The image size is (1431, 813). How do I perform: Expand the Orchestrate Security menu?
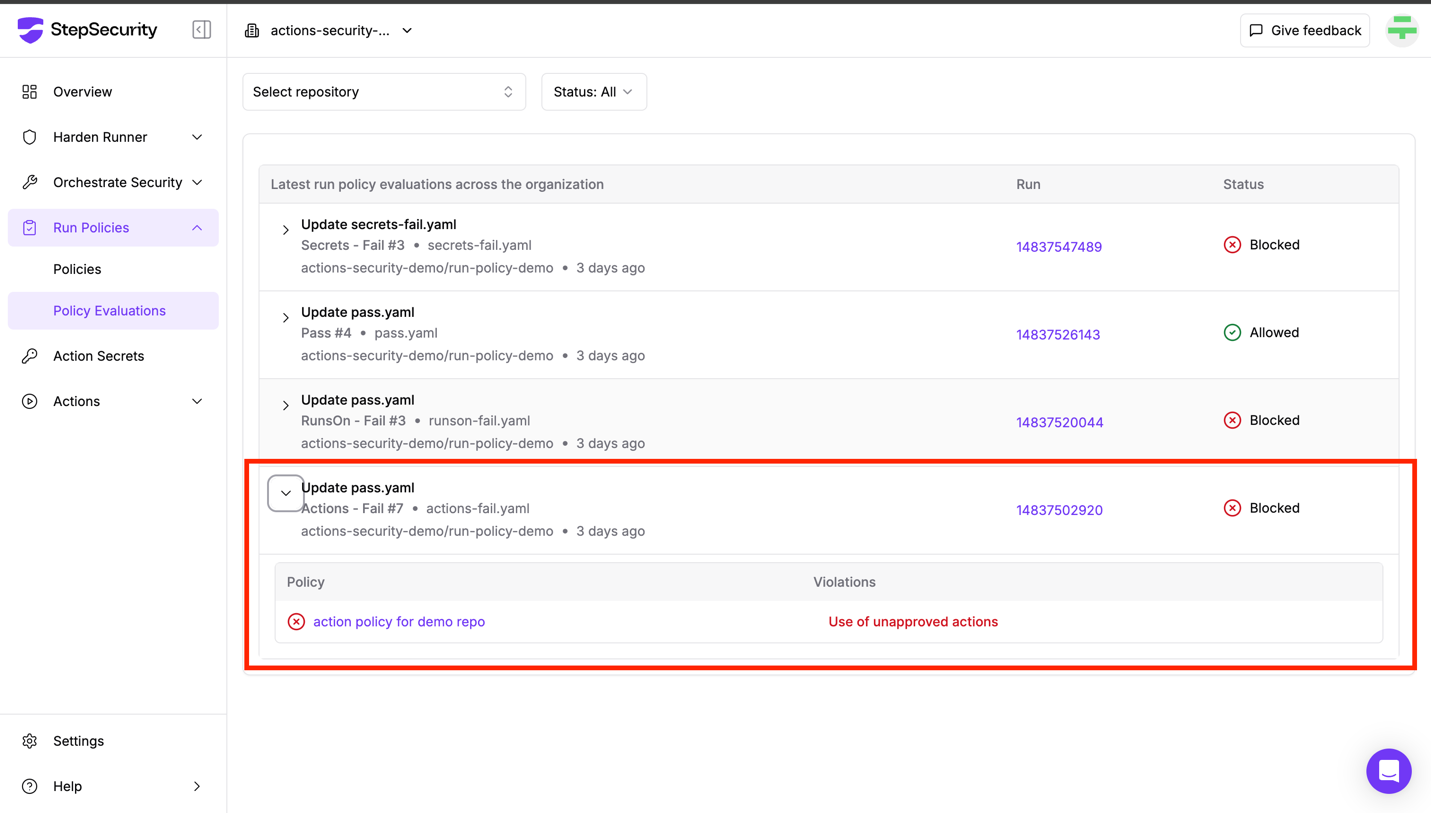click(113, 182)
